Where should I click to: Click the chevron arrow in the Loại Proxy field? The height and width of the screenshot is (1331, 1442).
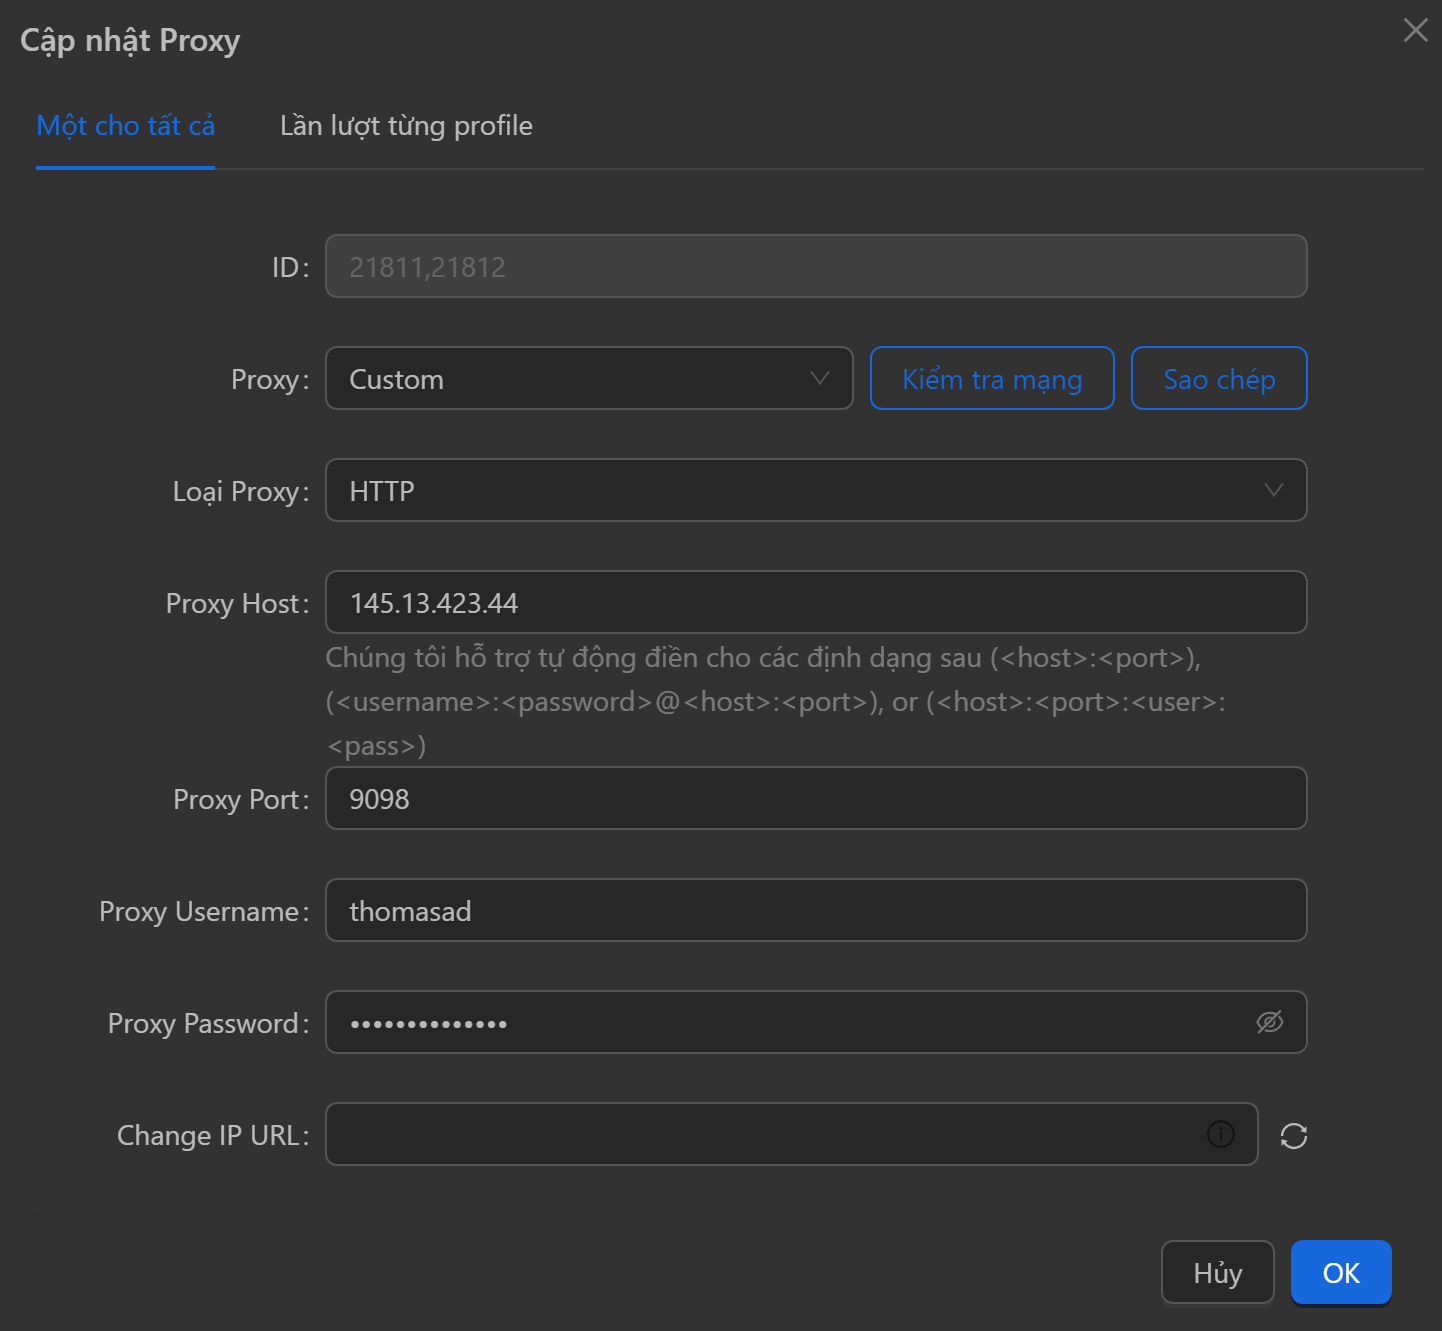pos(1273,490)
